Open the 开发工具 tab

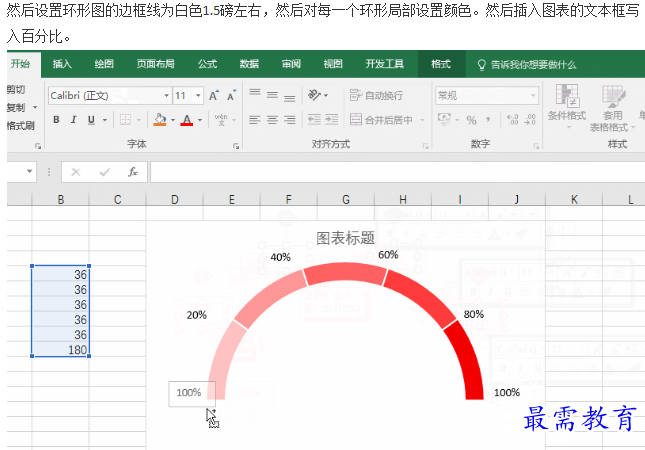coord(385,64)
